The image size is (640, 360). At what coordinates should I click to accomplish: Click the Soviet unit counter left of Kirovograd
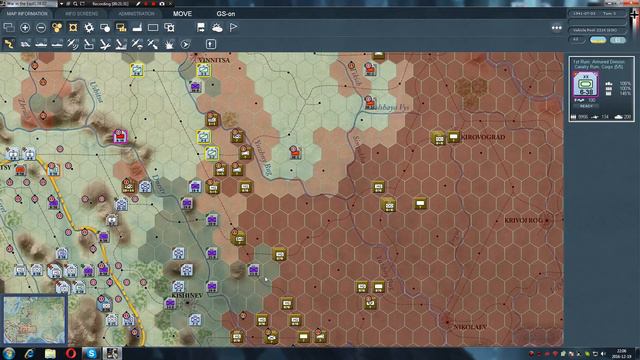439,138
